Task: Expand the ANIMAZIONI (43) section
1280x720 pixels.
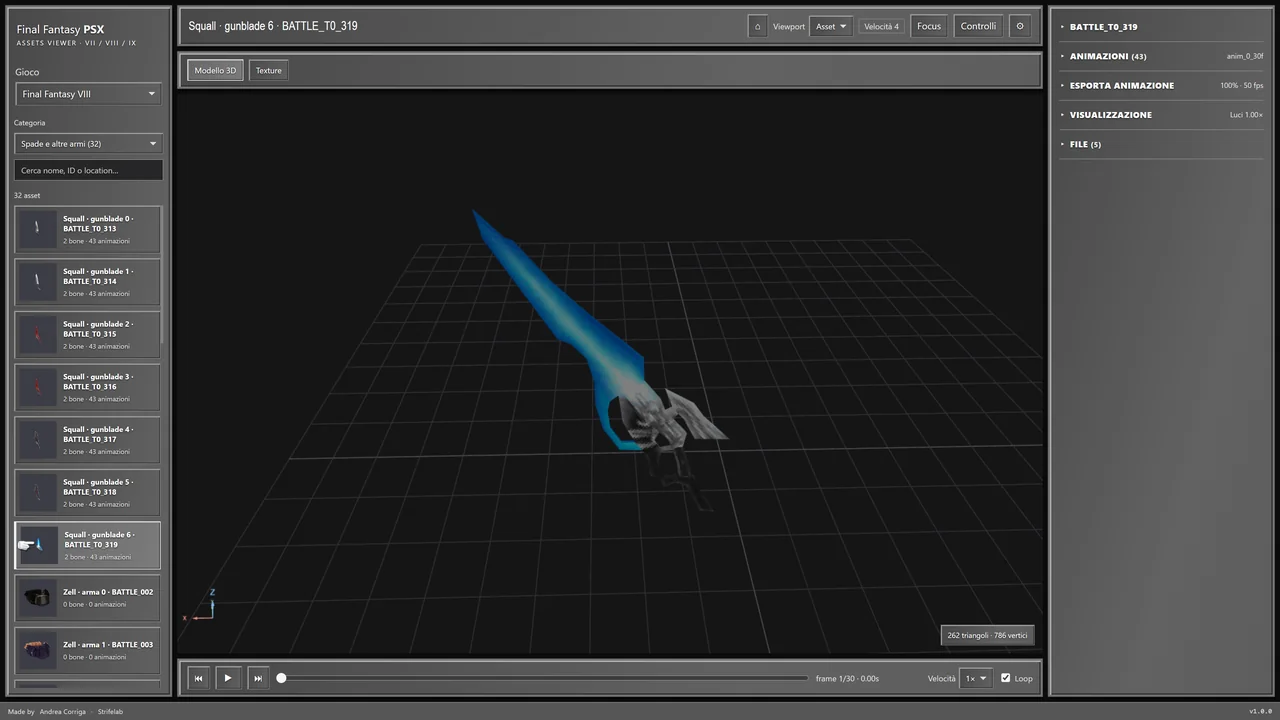Action: pos(1162,56)
